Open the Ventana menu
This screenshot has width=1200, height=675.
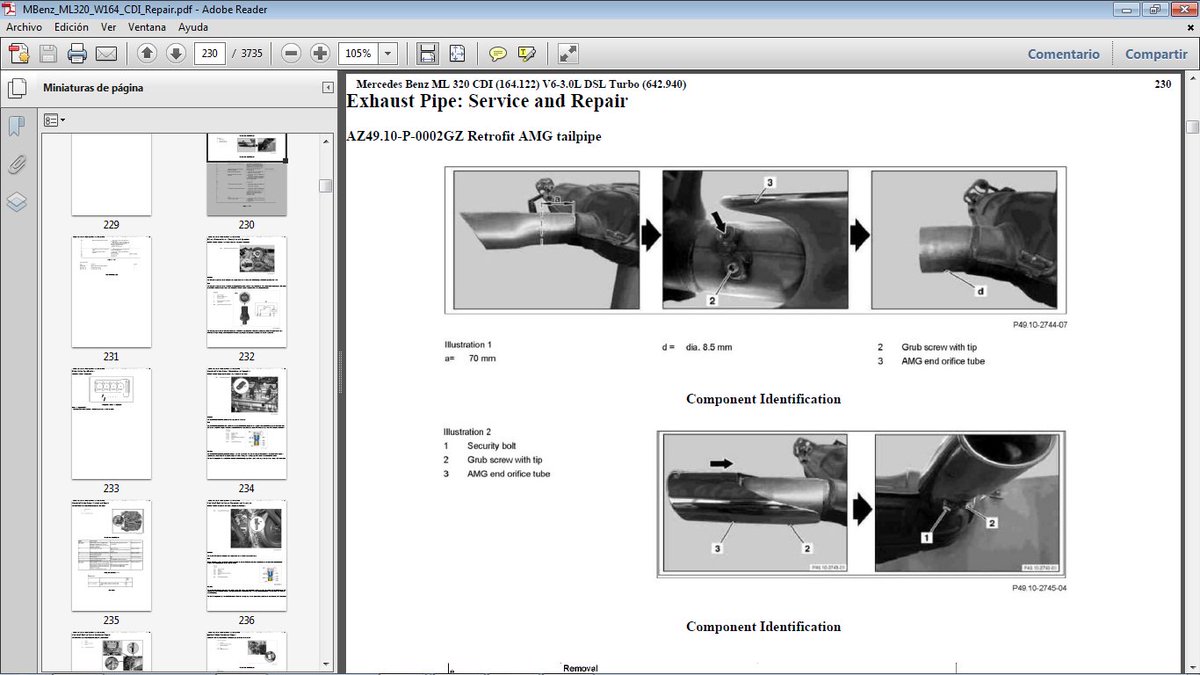coord(148,28)
